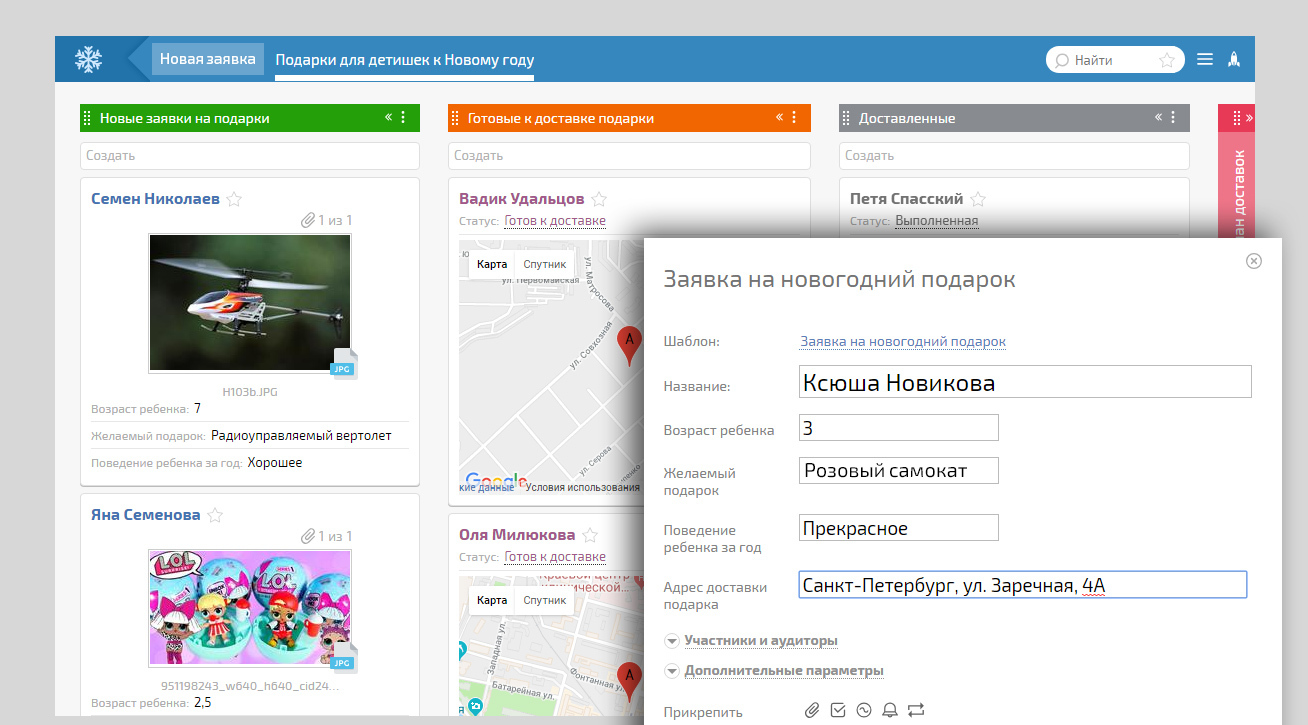
Task: Toggle the star in the search box
Action: tap(1166, 60)
